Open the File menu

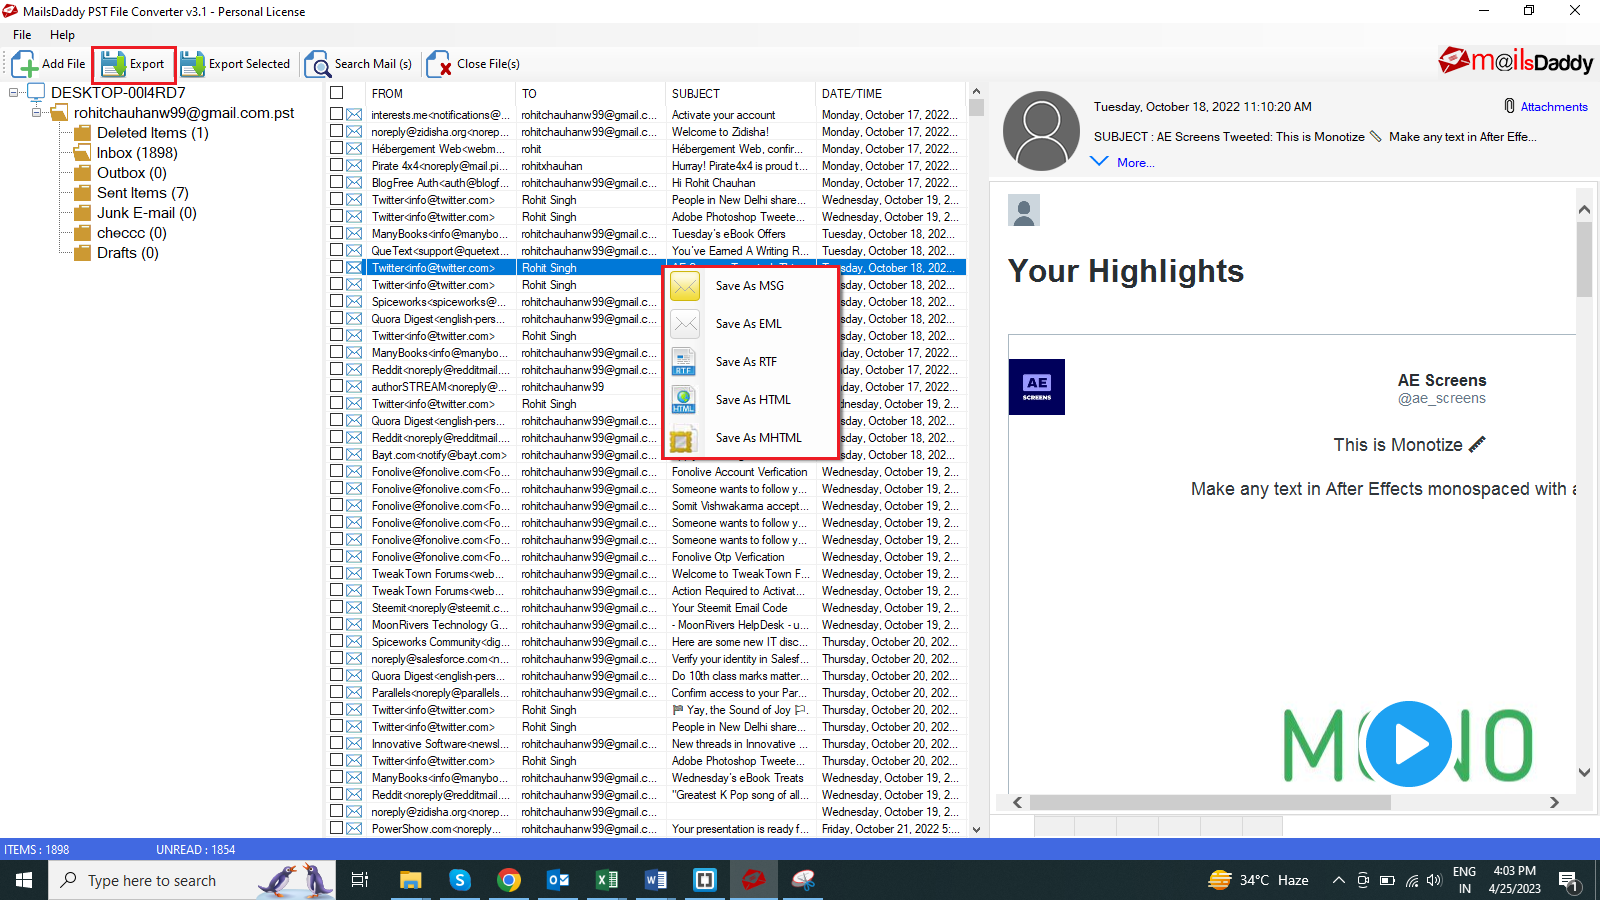22,35
